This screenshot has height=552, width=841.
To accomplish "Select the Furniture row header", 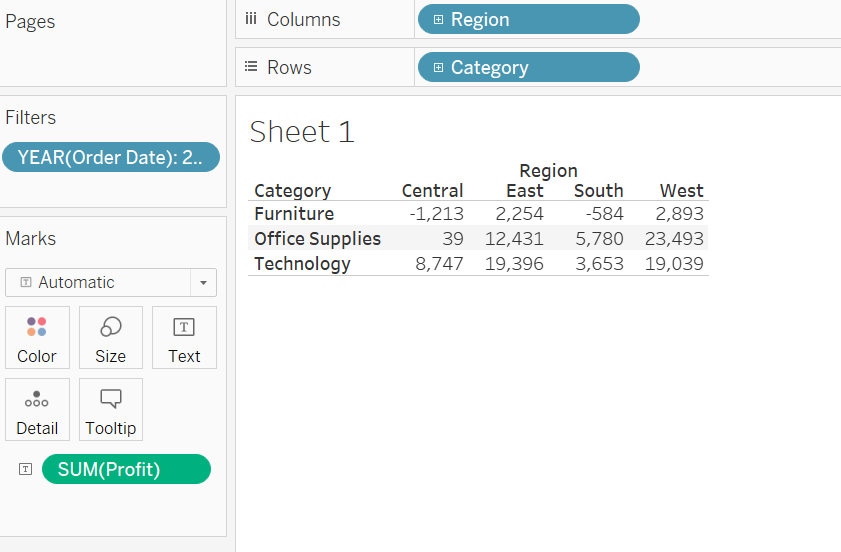I will pos(294,214).
